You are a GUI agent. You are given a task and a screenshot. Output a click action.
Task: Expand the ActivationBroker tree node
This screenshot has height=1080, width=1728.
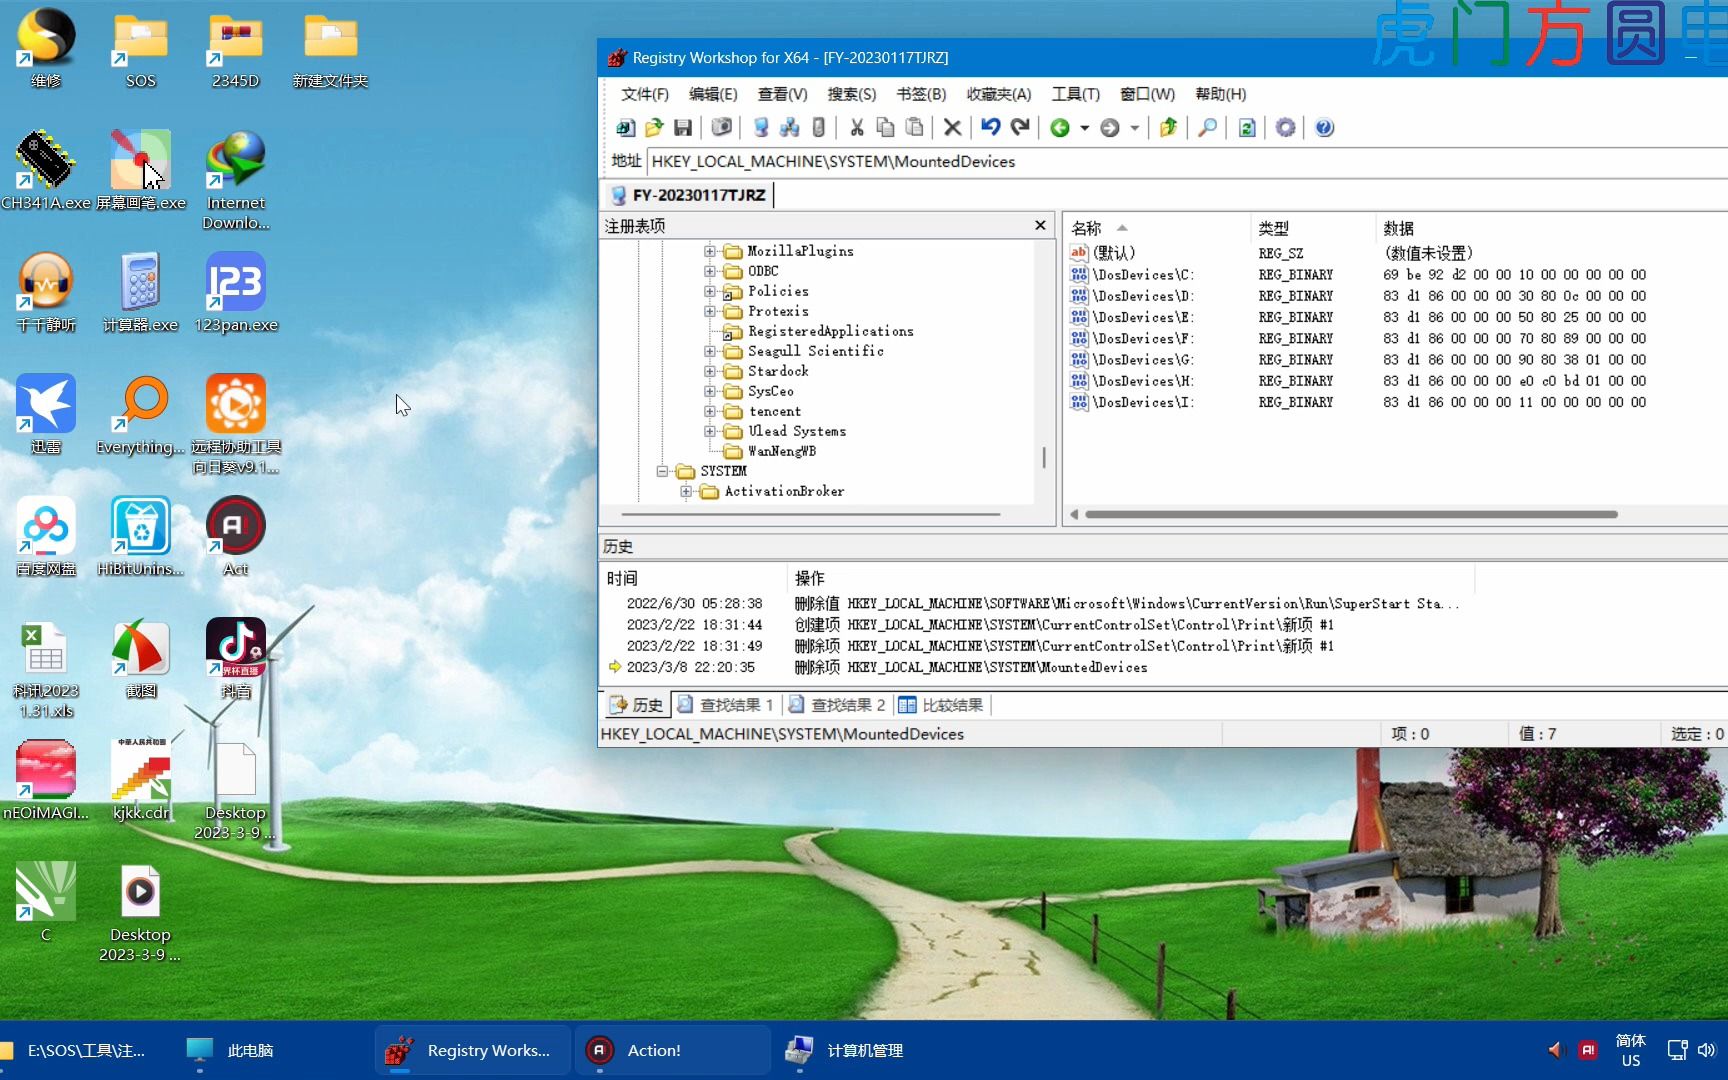[x=686, y=491]
